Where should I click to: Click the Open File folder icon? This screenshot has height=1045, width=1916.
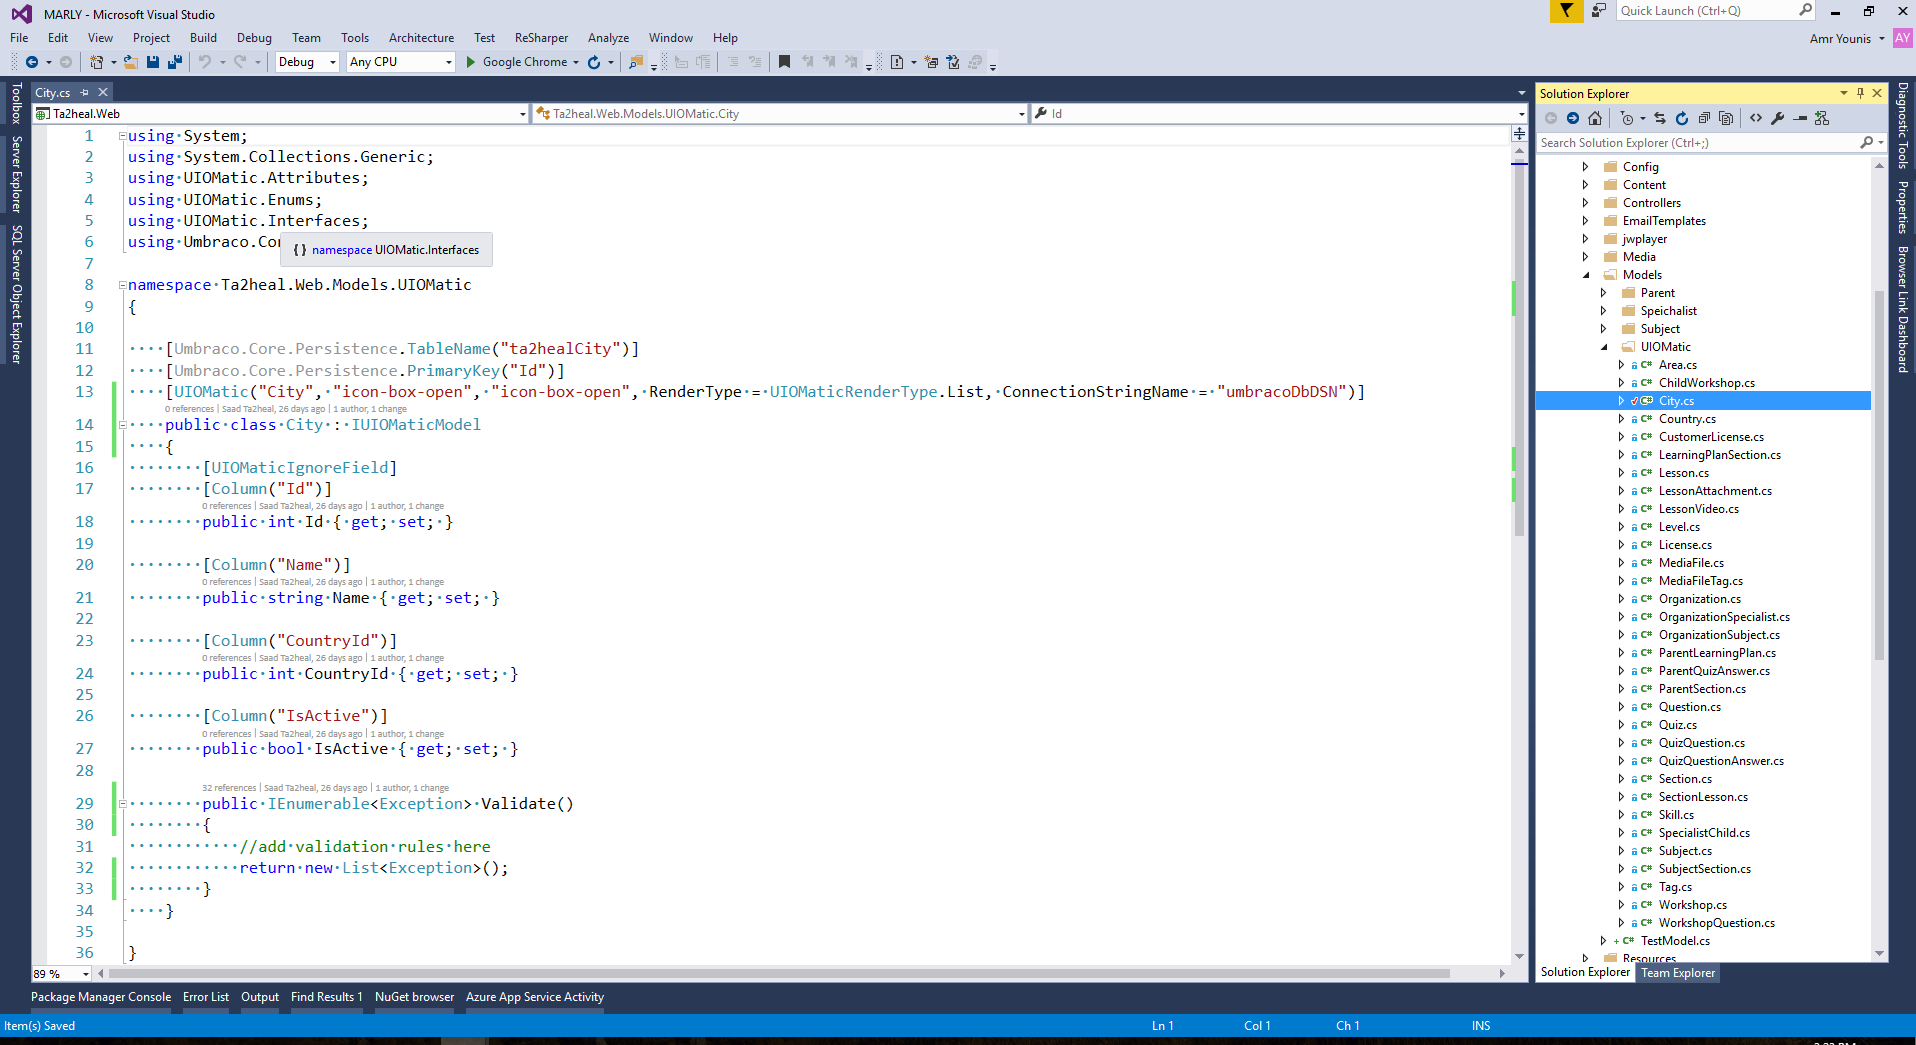pos(130,62)
